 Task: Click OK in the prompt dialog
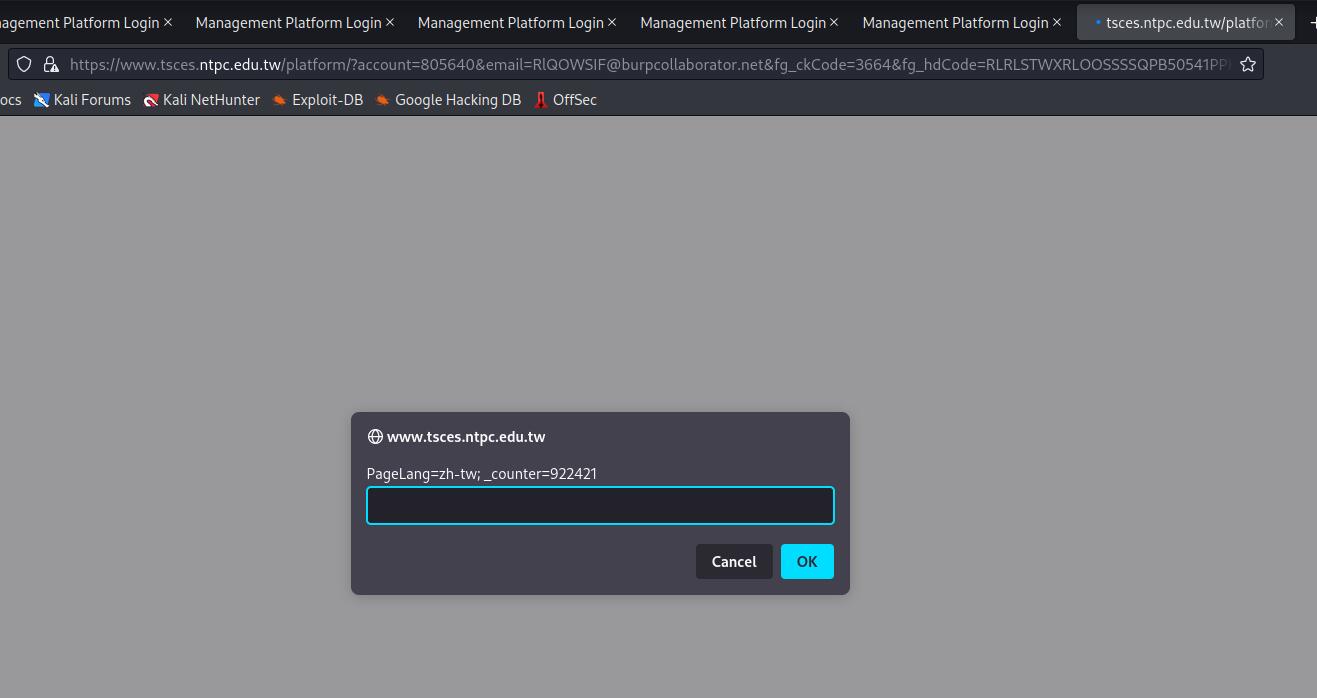click(x=807, y=561)
